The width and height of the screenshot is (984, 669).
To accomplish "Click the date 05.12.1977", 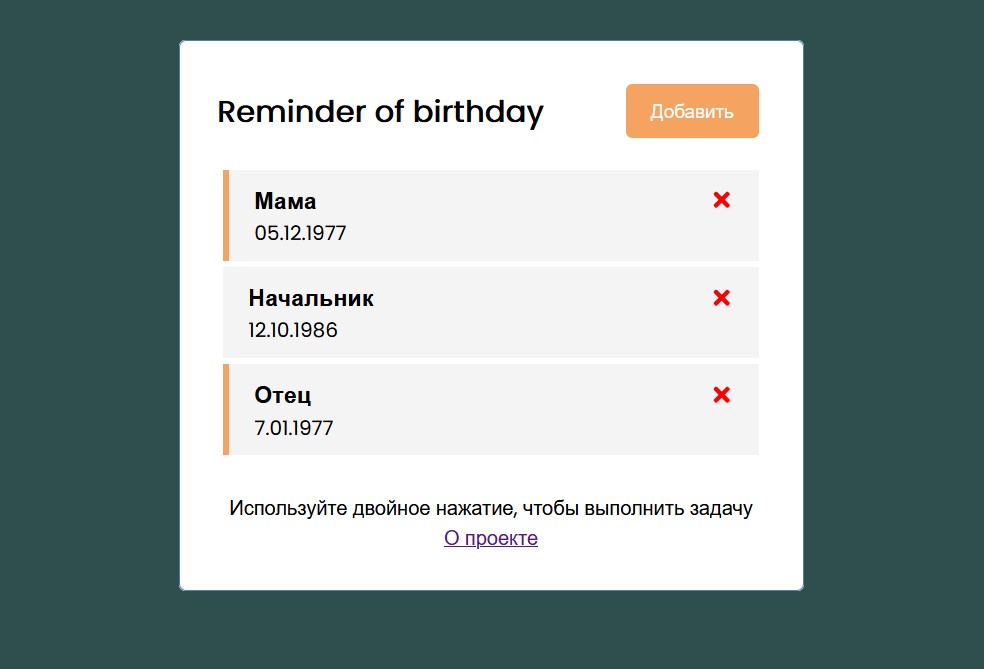I will [299, 233].
